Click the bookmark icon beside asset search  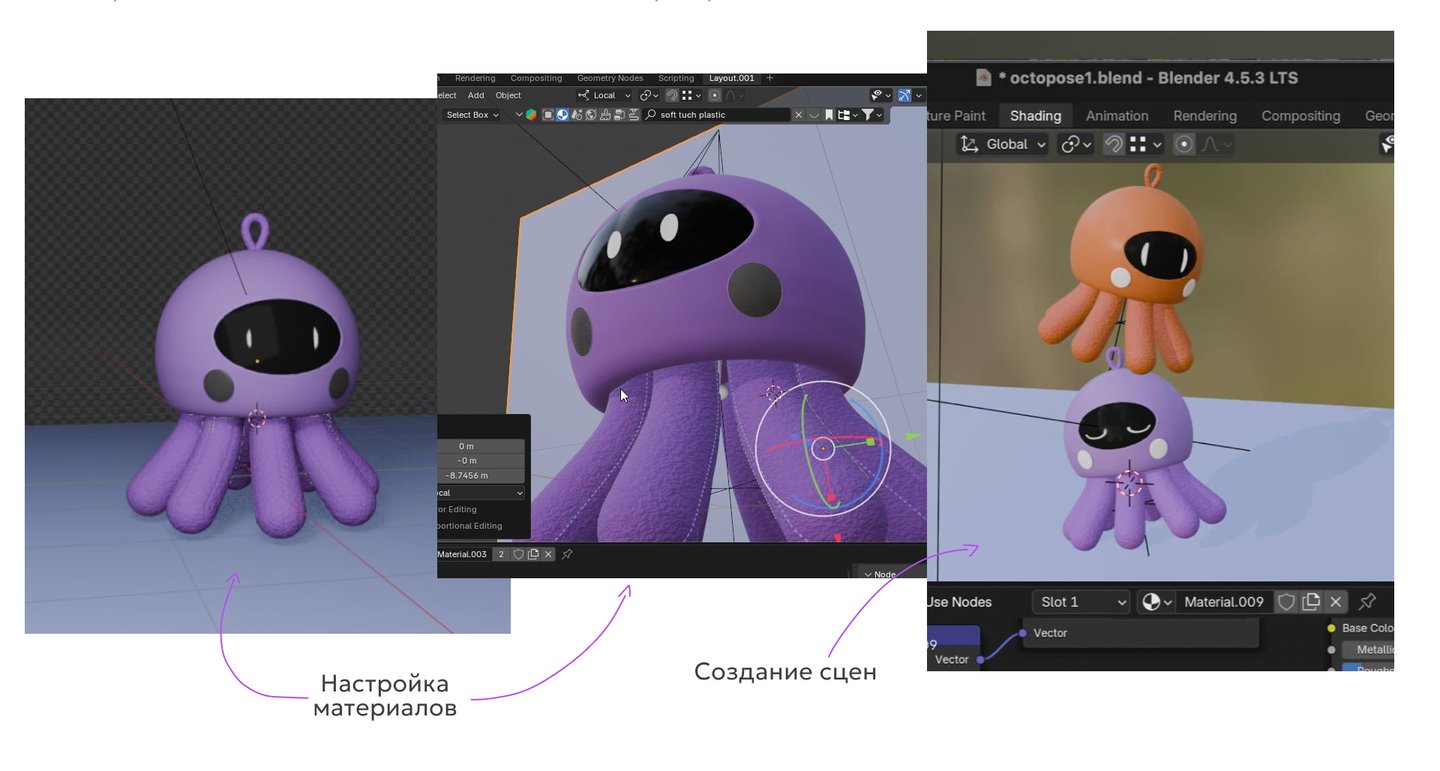829,115
